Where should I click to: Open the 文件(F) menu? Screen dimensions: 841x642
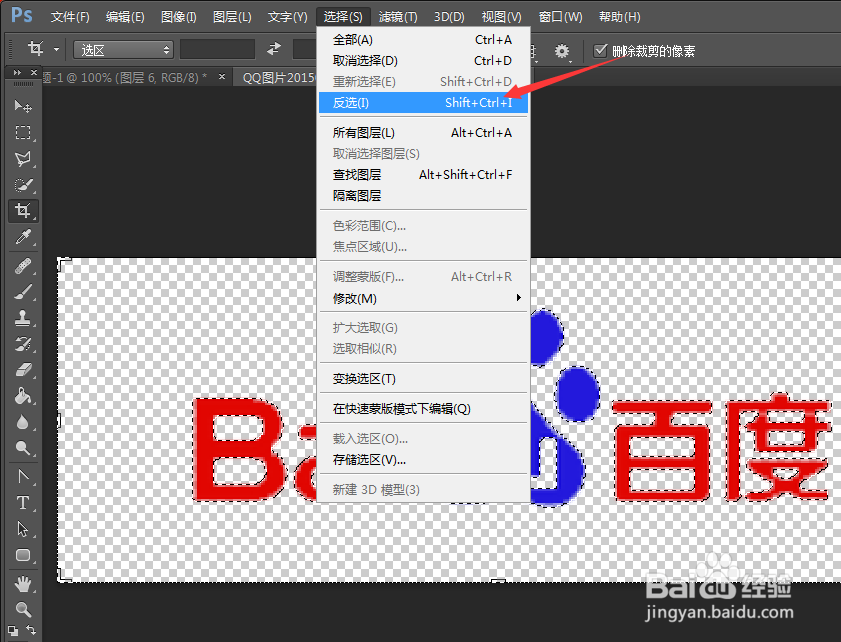point(70,17)
